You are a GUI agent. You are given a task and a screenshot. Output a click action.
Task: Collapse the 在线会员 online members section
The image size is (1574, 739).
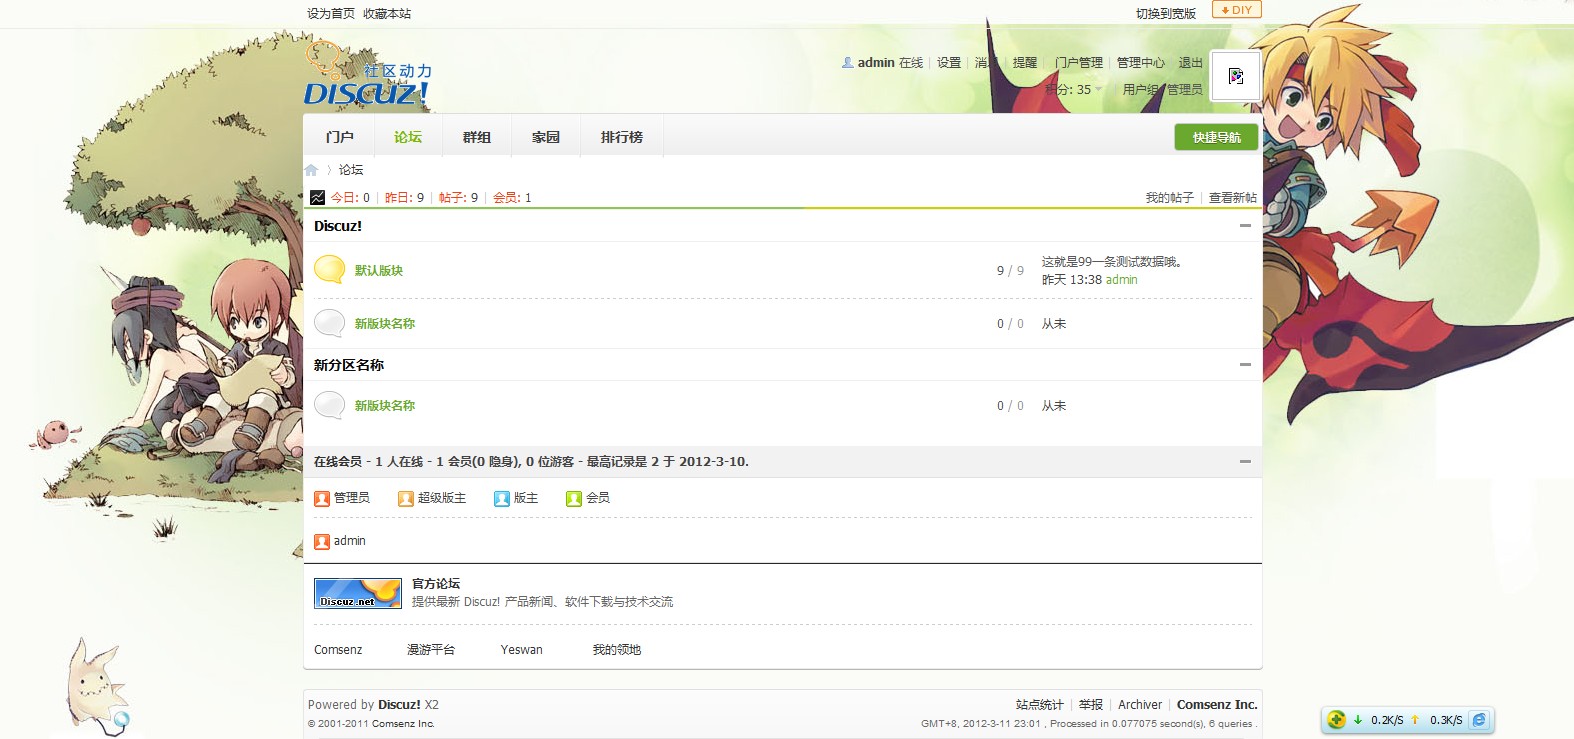point(1245,462)
